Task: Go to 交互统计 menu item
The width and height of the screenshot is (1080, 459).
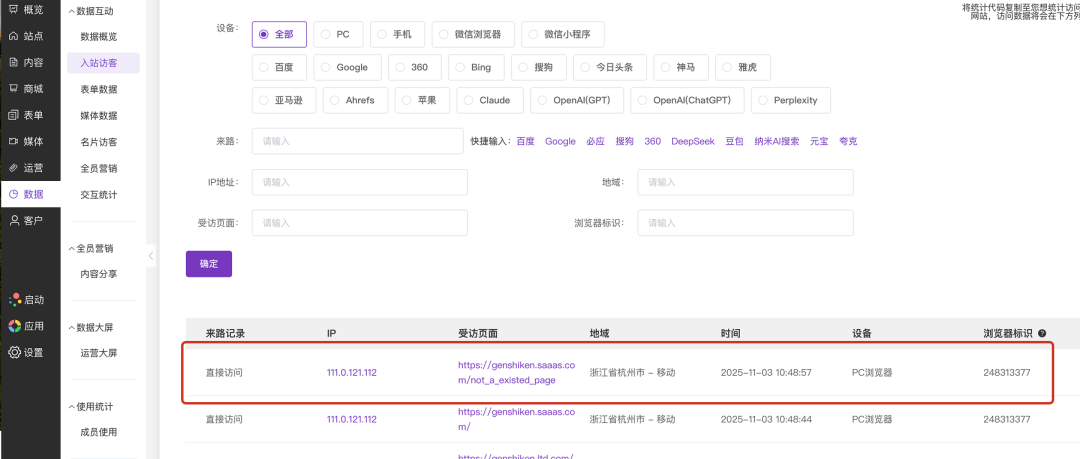Action: tap(98, 194)
